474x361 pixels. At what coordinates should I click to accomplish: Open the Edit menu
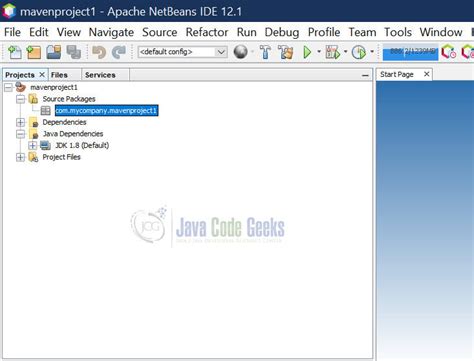point(39,32)
